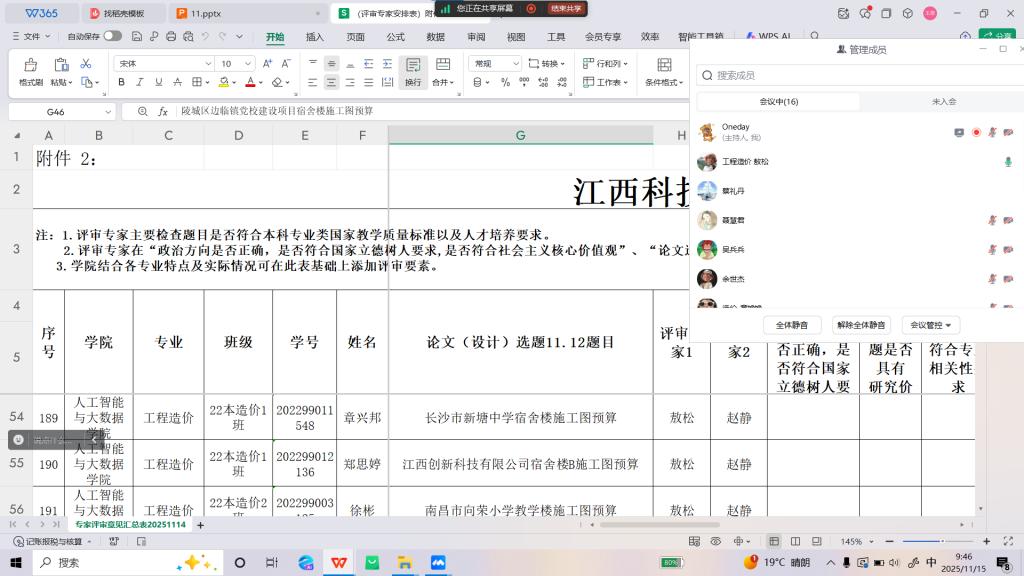Click the yellow fill color swatch icon
The image size is (1024, 576).
(x=224, y=82)
